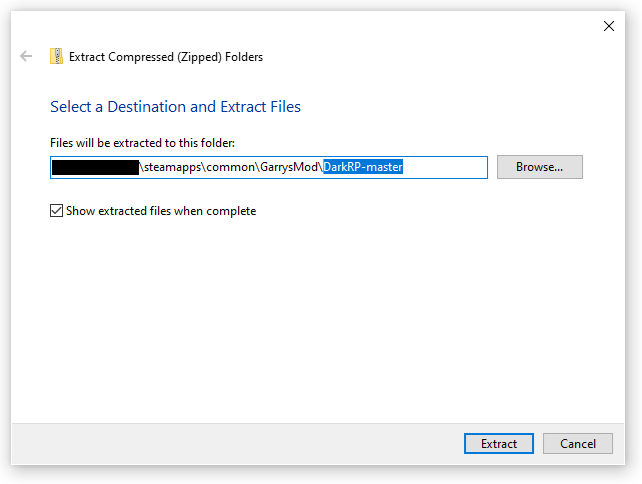Click the zipped folder icon in title
642x484 pixels.
[x=56, y=57]
